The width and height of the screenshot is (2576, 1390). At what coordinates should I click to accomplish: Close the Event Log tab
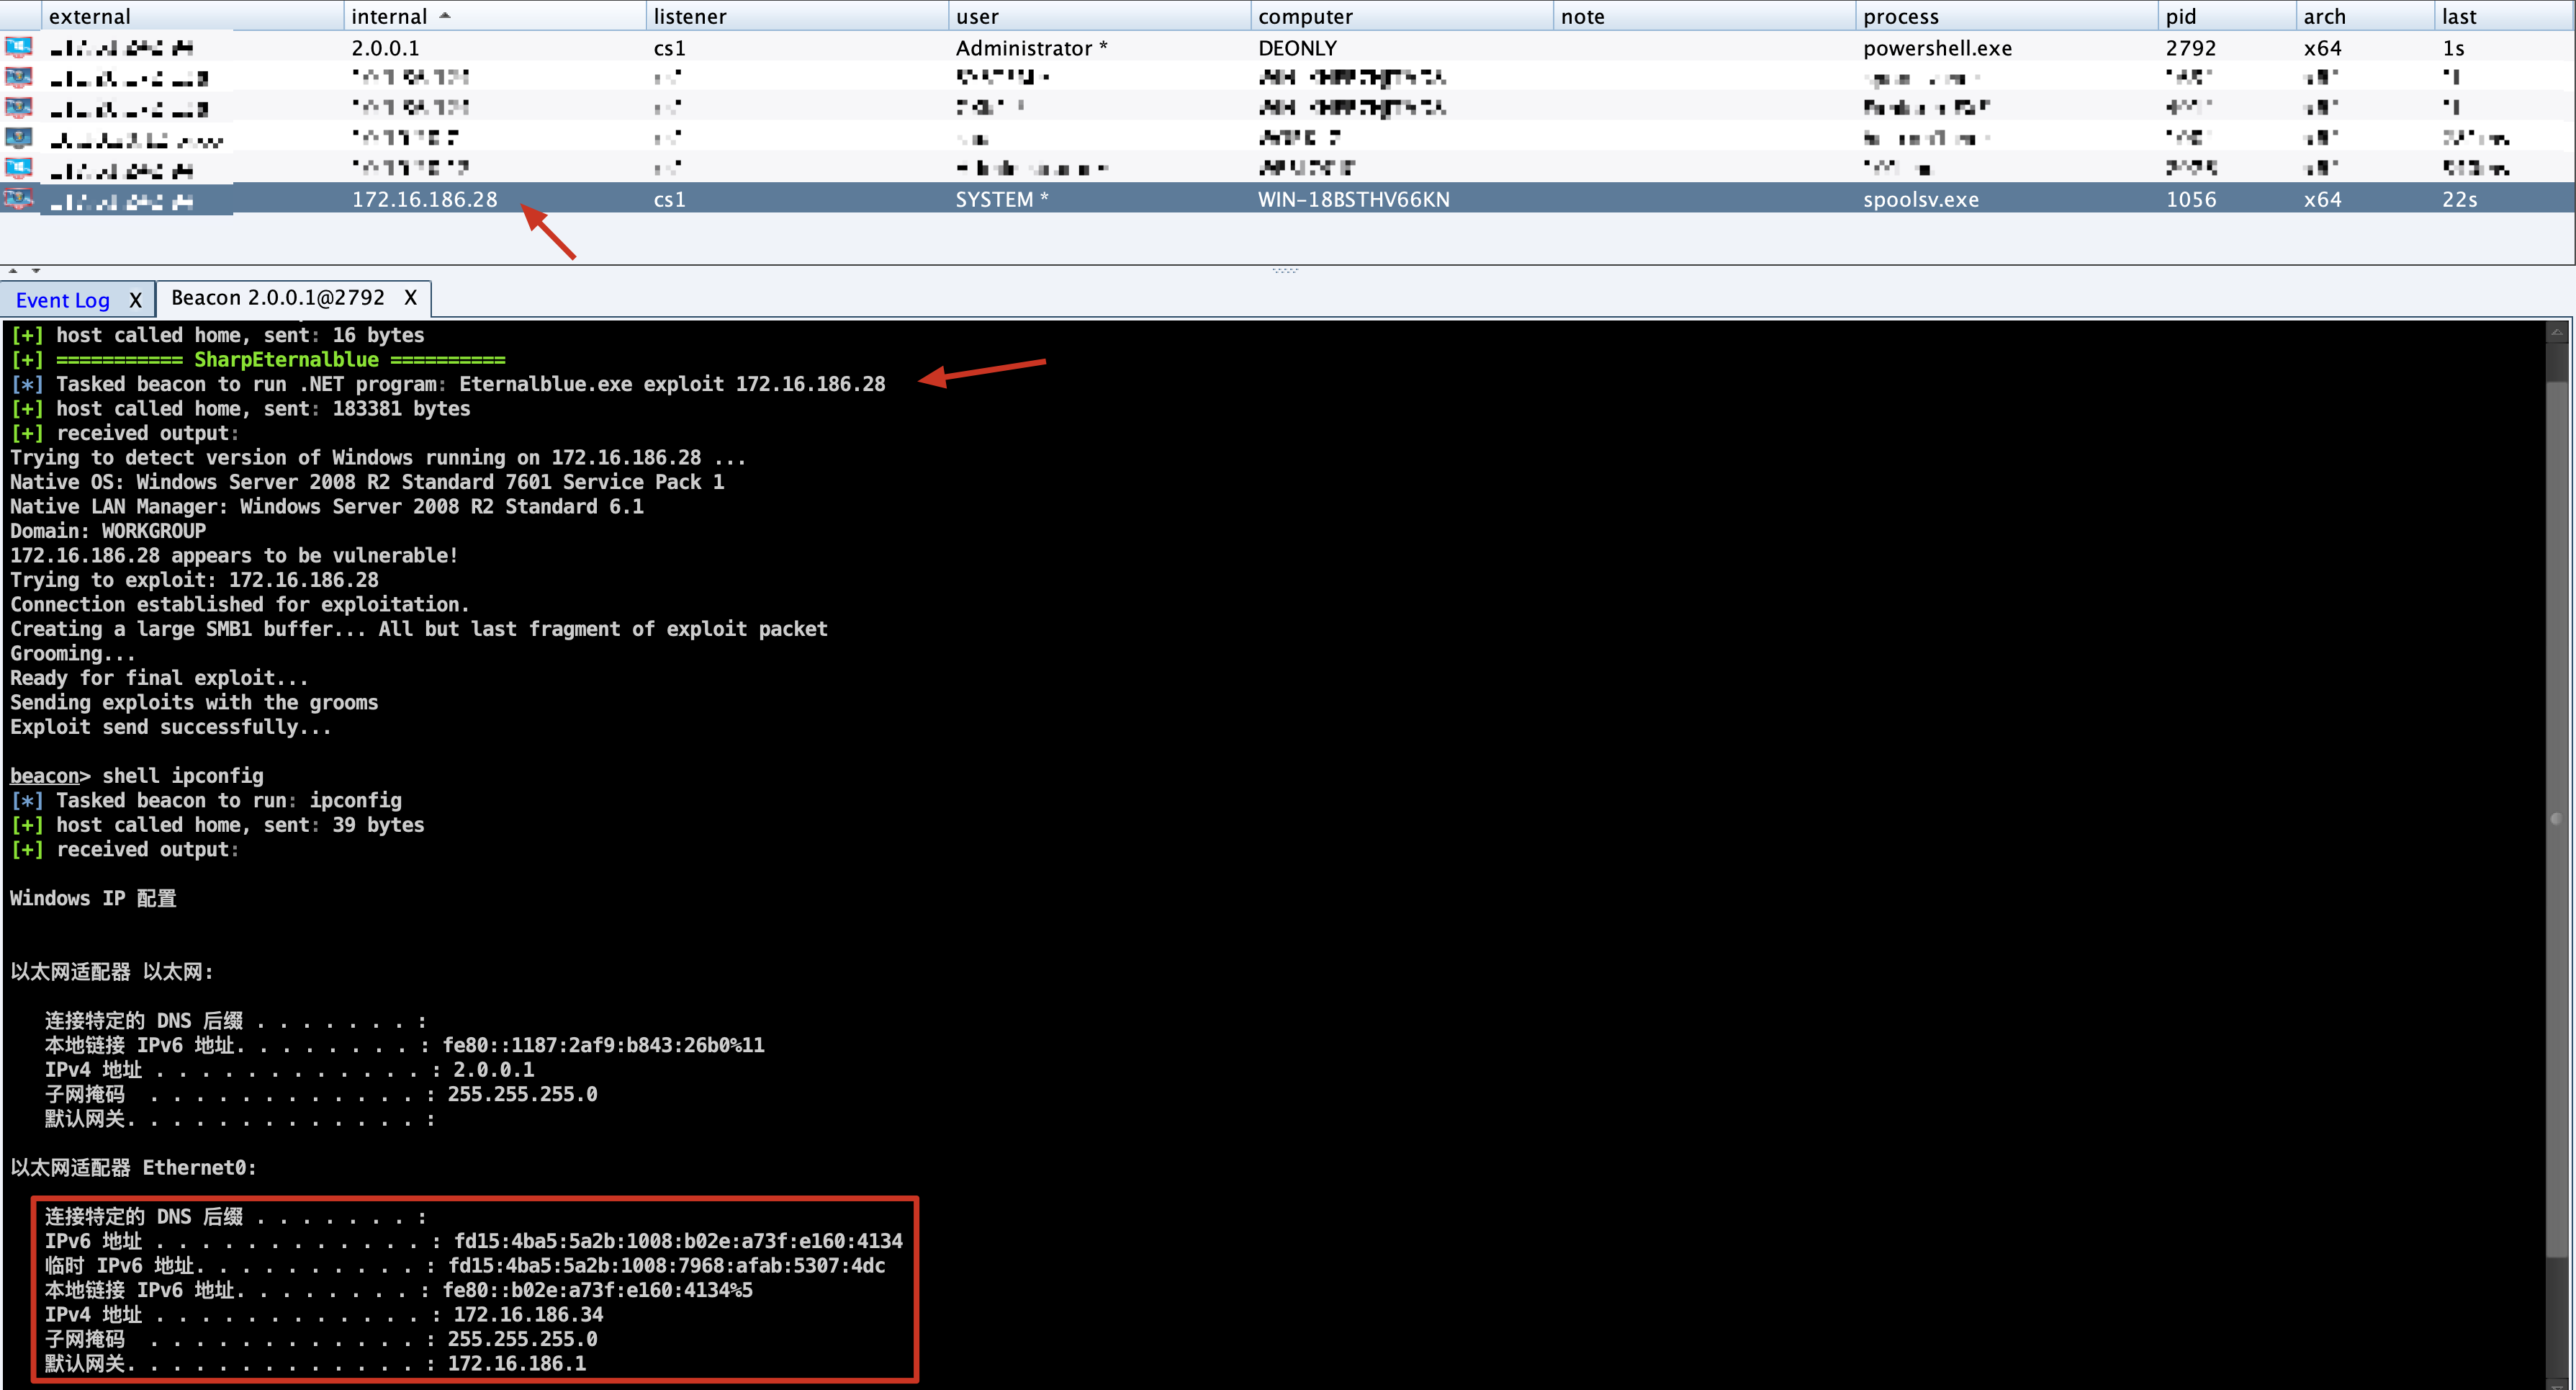pyautogui.click(x=135, y=300)
